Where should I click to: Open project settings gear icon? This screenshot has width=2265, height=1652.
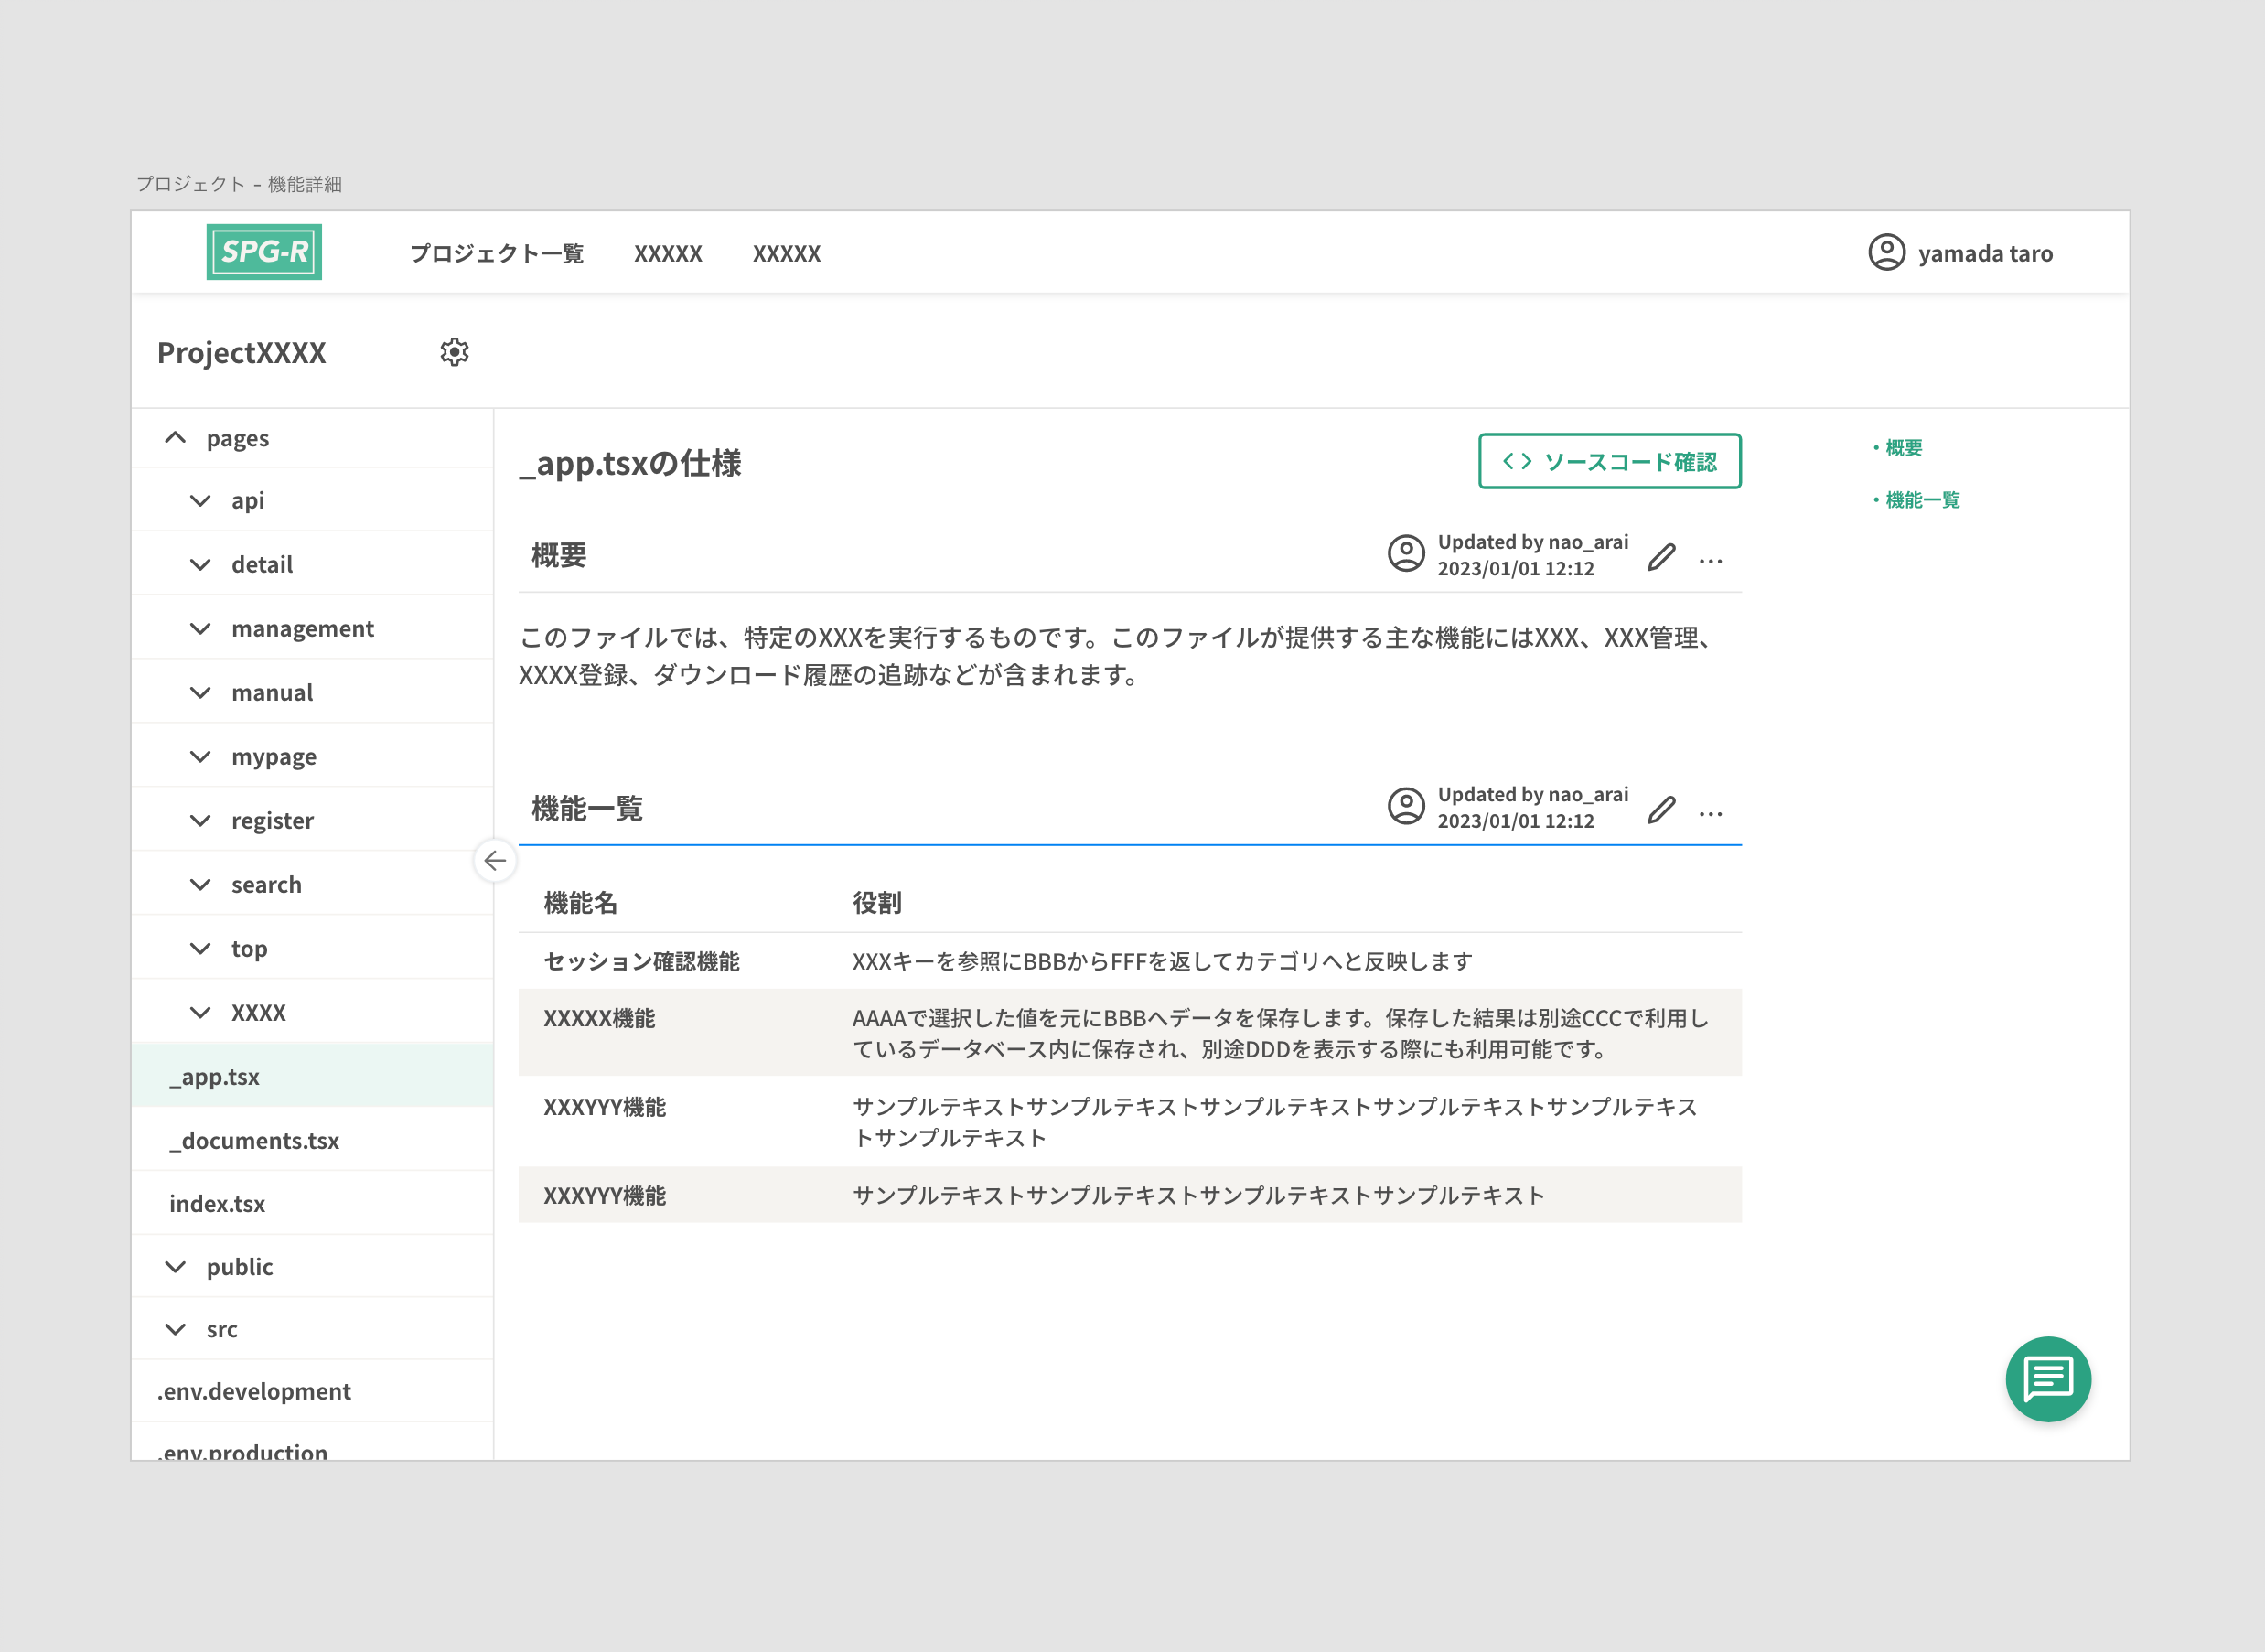[454, 352]
